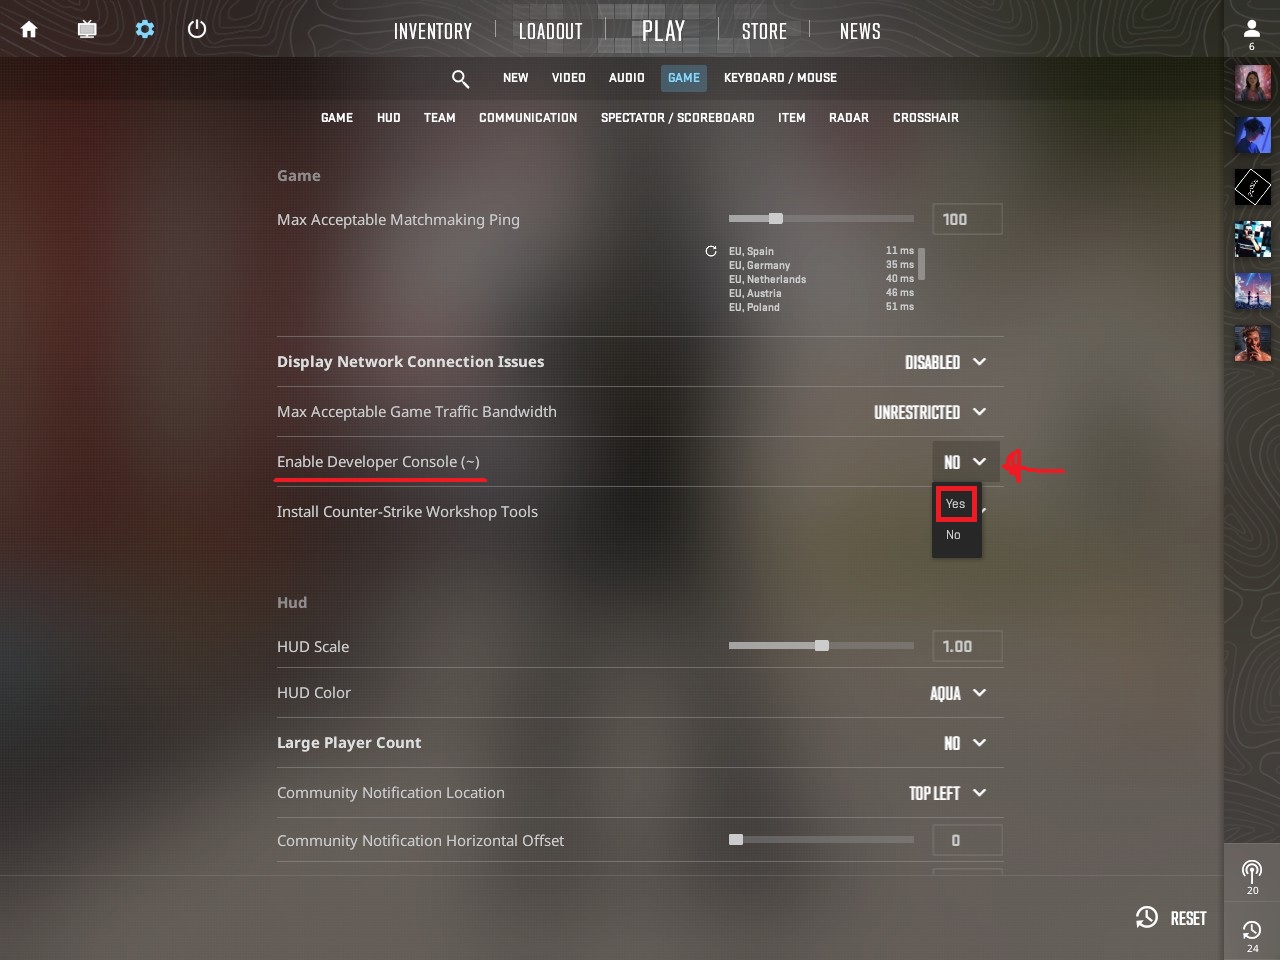Click the Reset button
The height and width of the screenshot is (960, 1280).
coord(1171,918)
